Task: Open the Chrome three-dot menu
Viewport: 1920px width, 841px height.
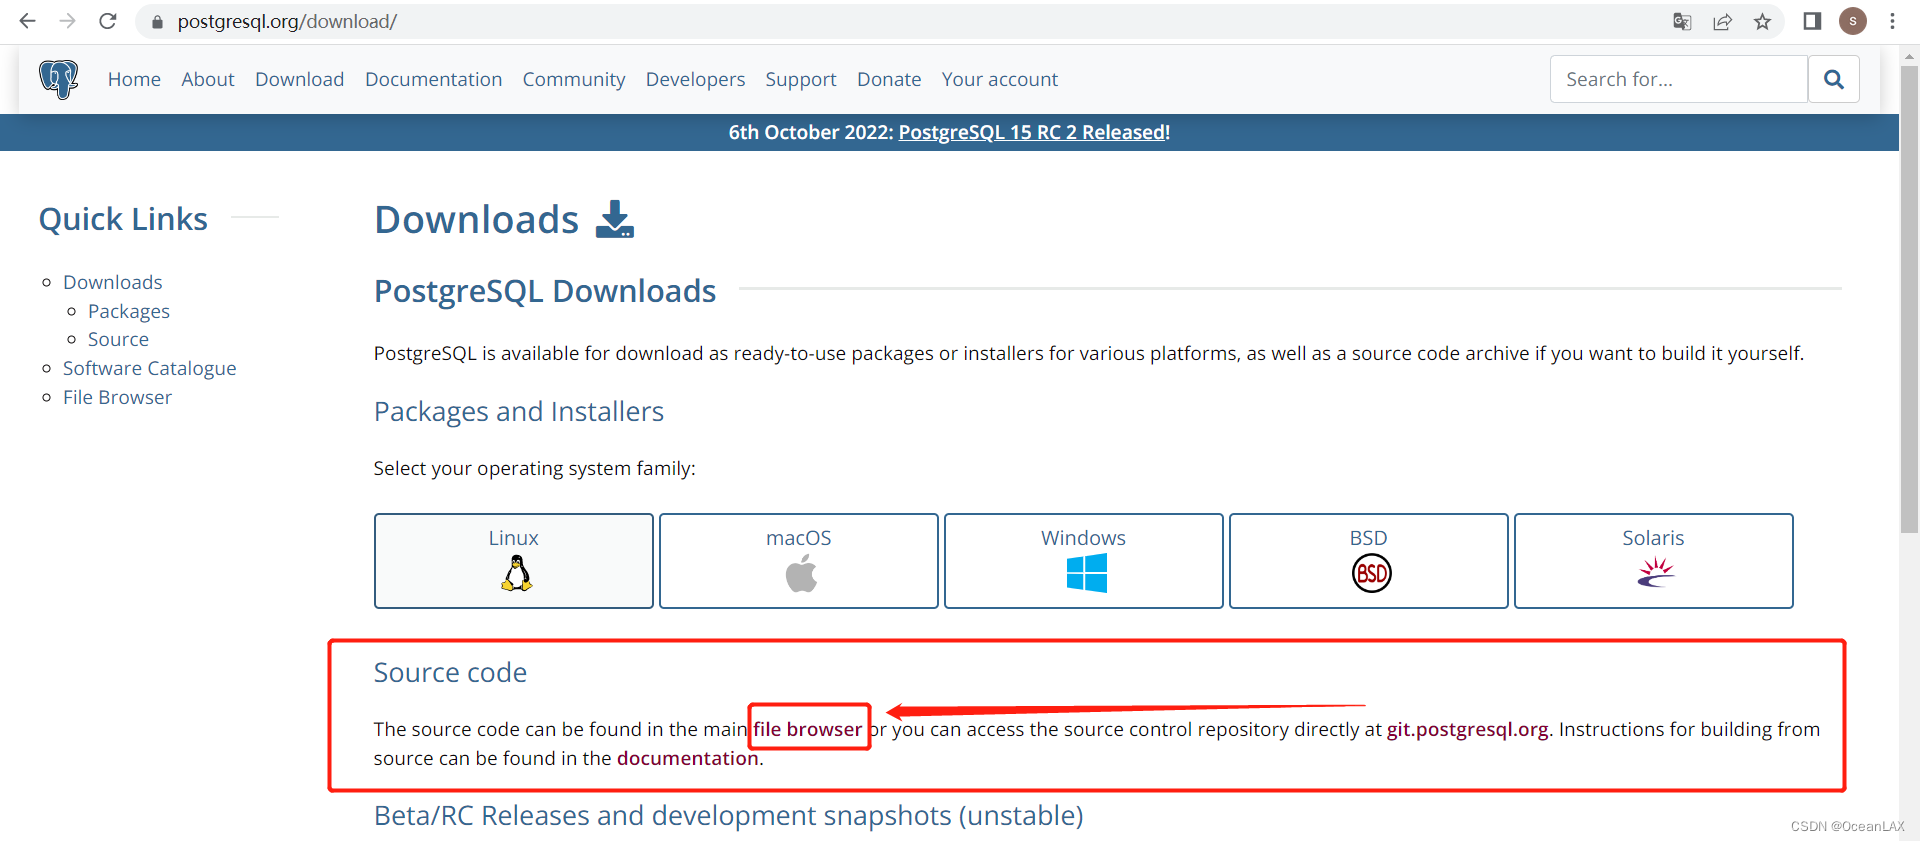Action: click(1892, 21)
